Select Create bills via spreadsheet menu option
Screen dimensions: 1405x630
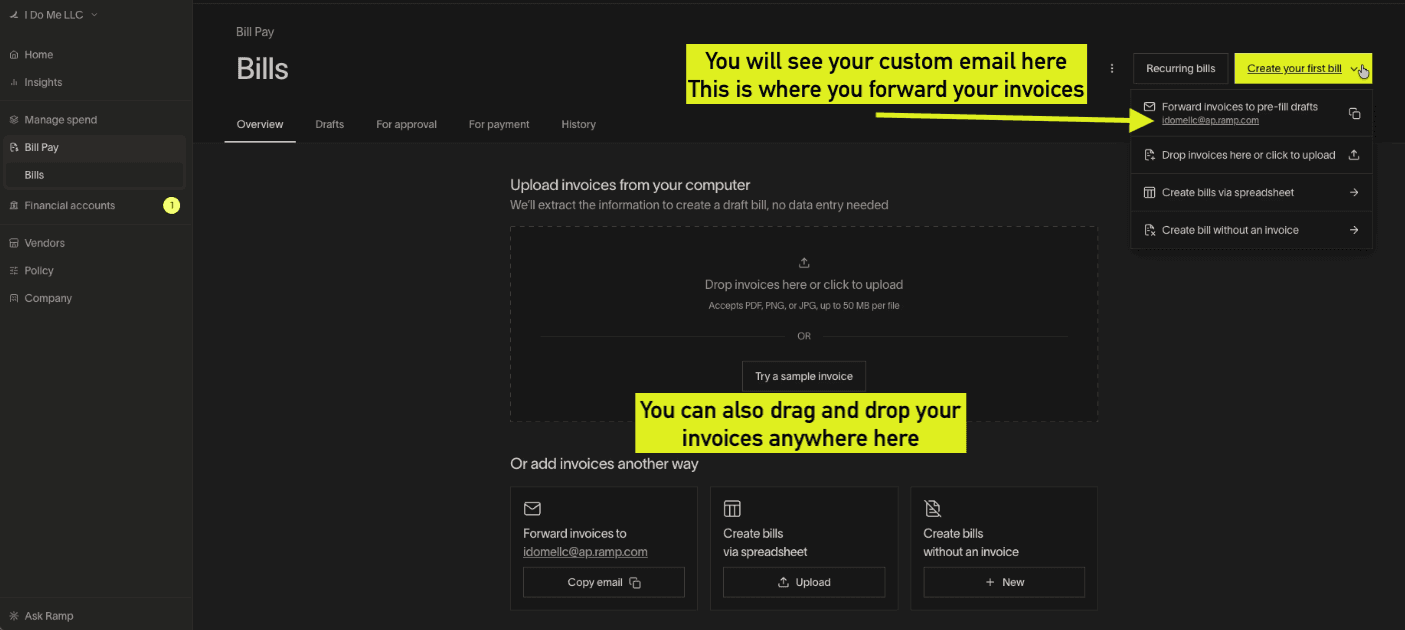click(x=1251, y=192)
